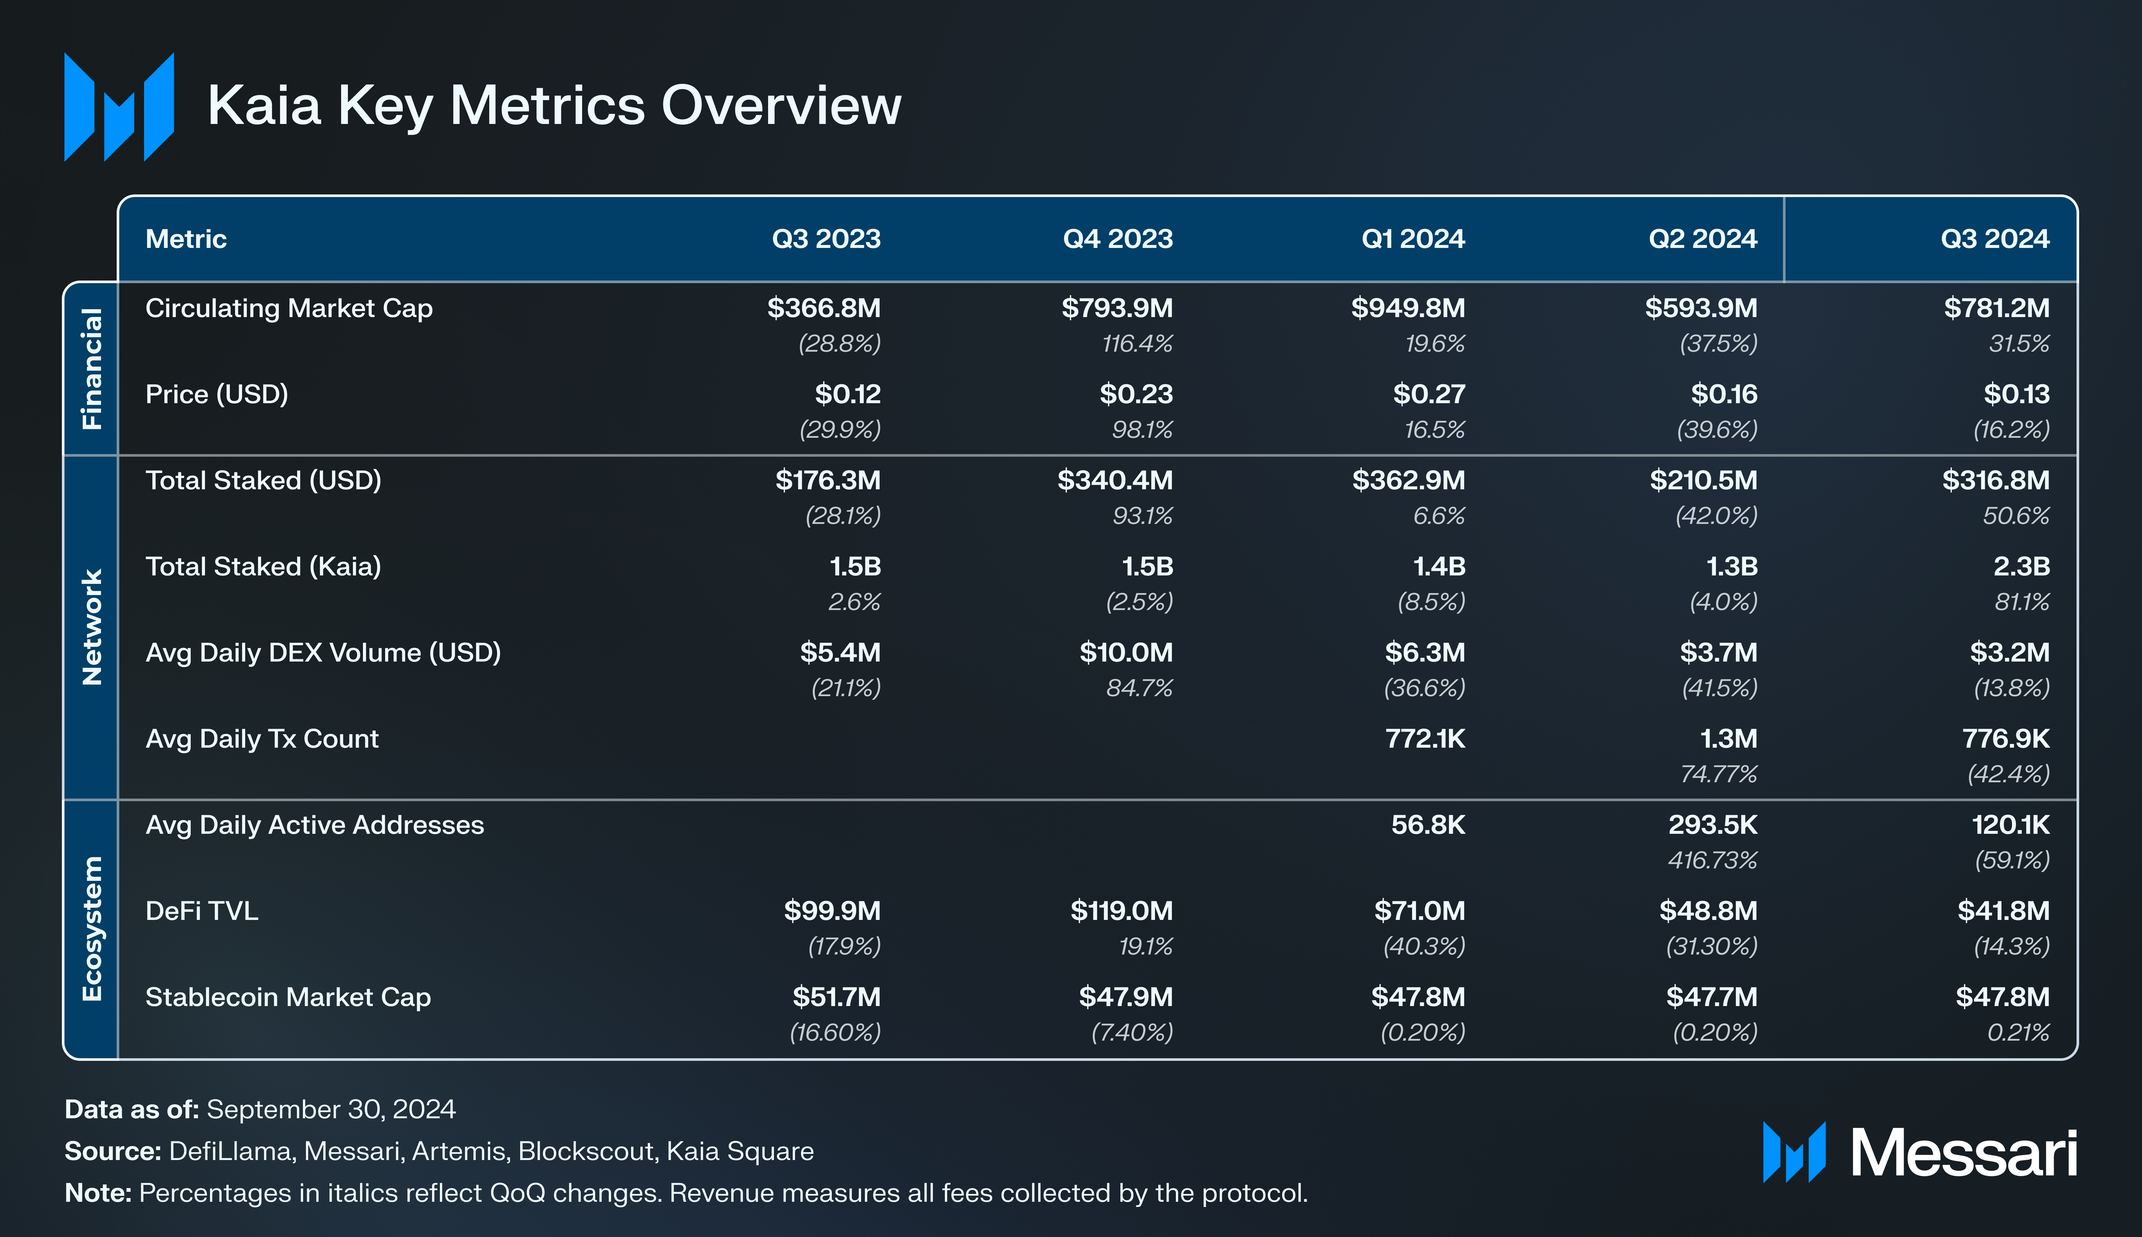Click the 'Q1 2024' column header
This screenshot has height=1237, width=2142.
point(1413,239)
